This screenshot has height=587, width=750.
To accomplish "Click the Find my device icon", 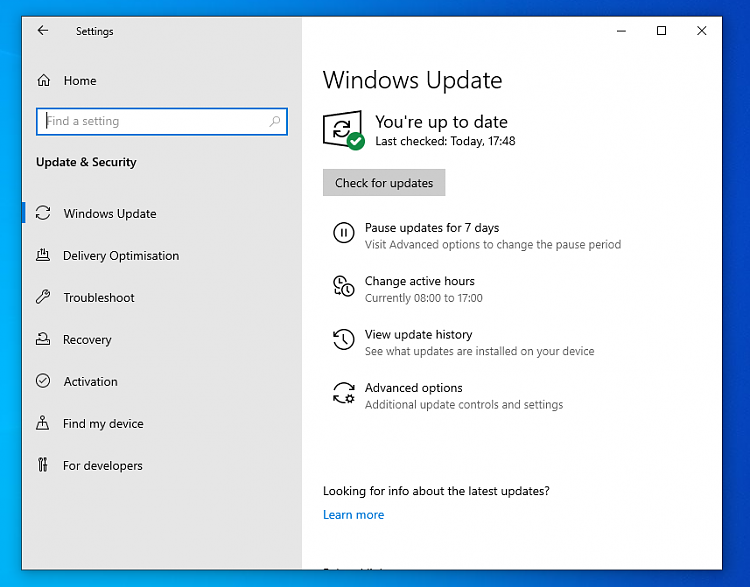I will coord(43,423).
